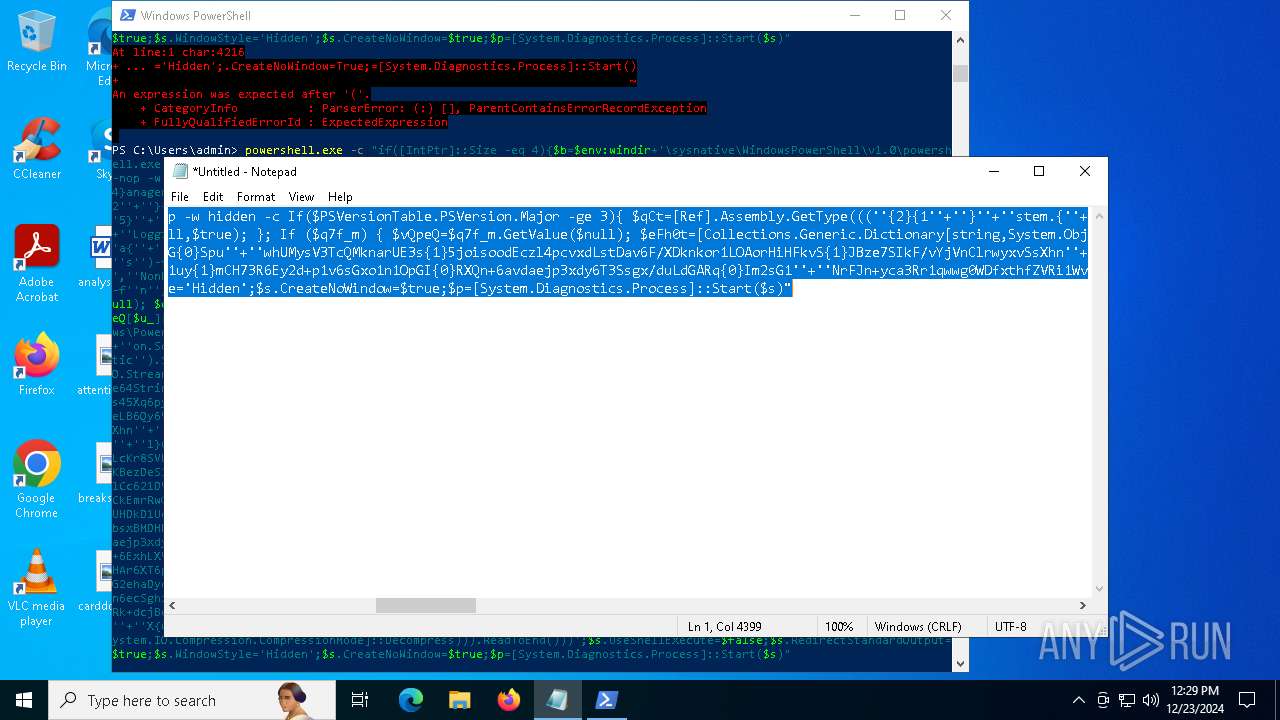Click Notepad vertical scroll down arrow
The width and height of the screenshot is (1280, 720).
[1099, 589]
